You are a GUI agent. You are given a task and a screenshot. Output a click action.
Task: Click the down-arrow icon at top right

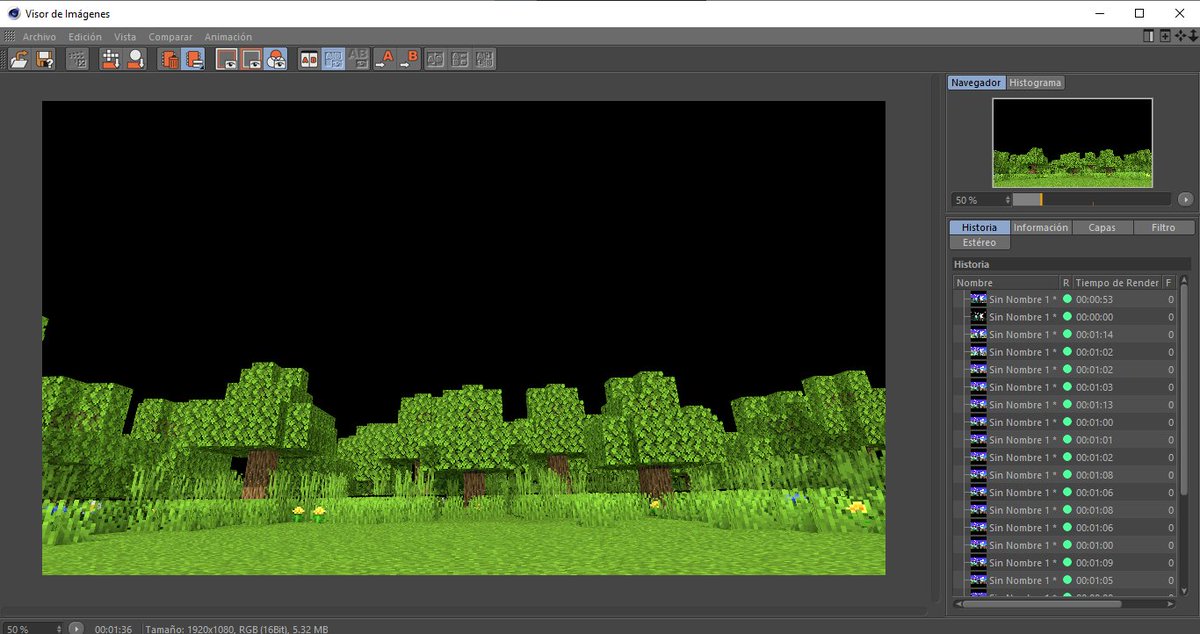point(1192,36)
